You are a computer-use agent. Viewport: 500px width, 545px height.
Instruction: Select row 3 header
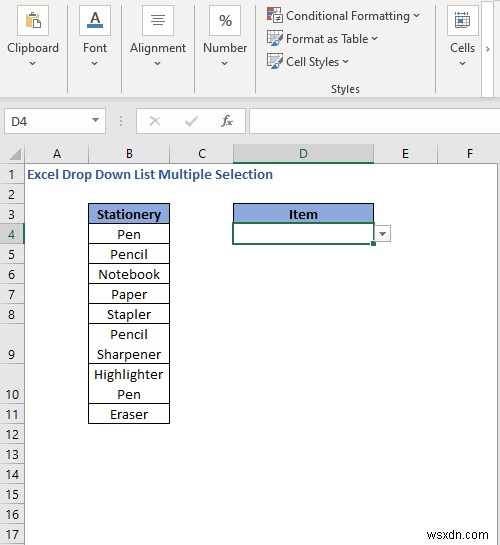pos(12,214)
